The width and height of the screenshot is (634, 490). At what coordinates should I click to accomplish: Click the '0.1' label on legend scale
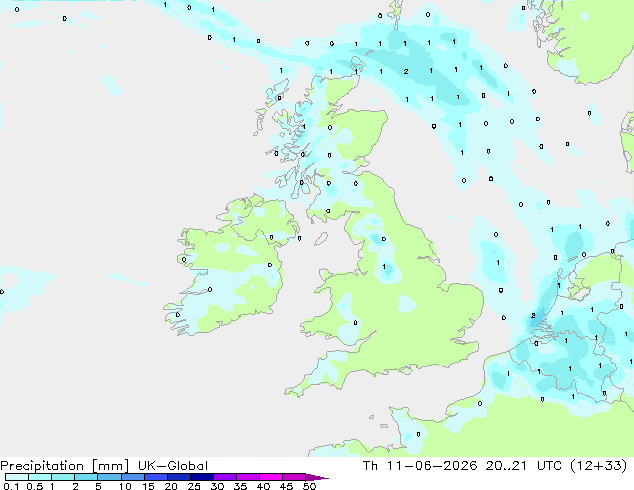coord(11,486)
